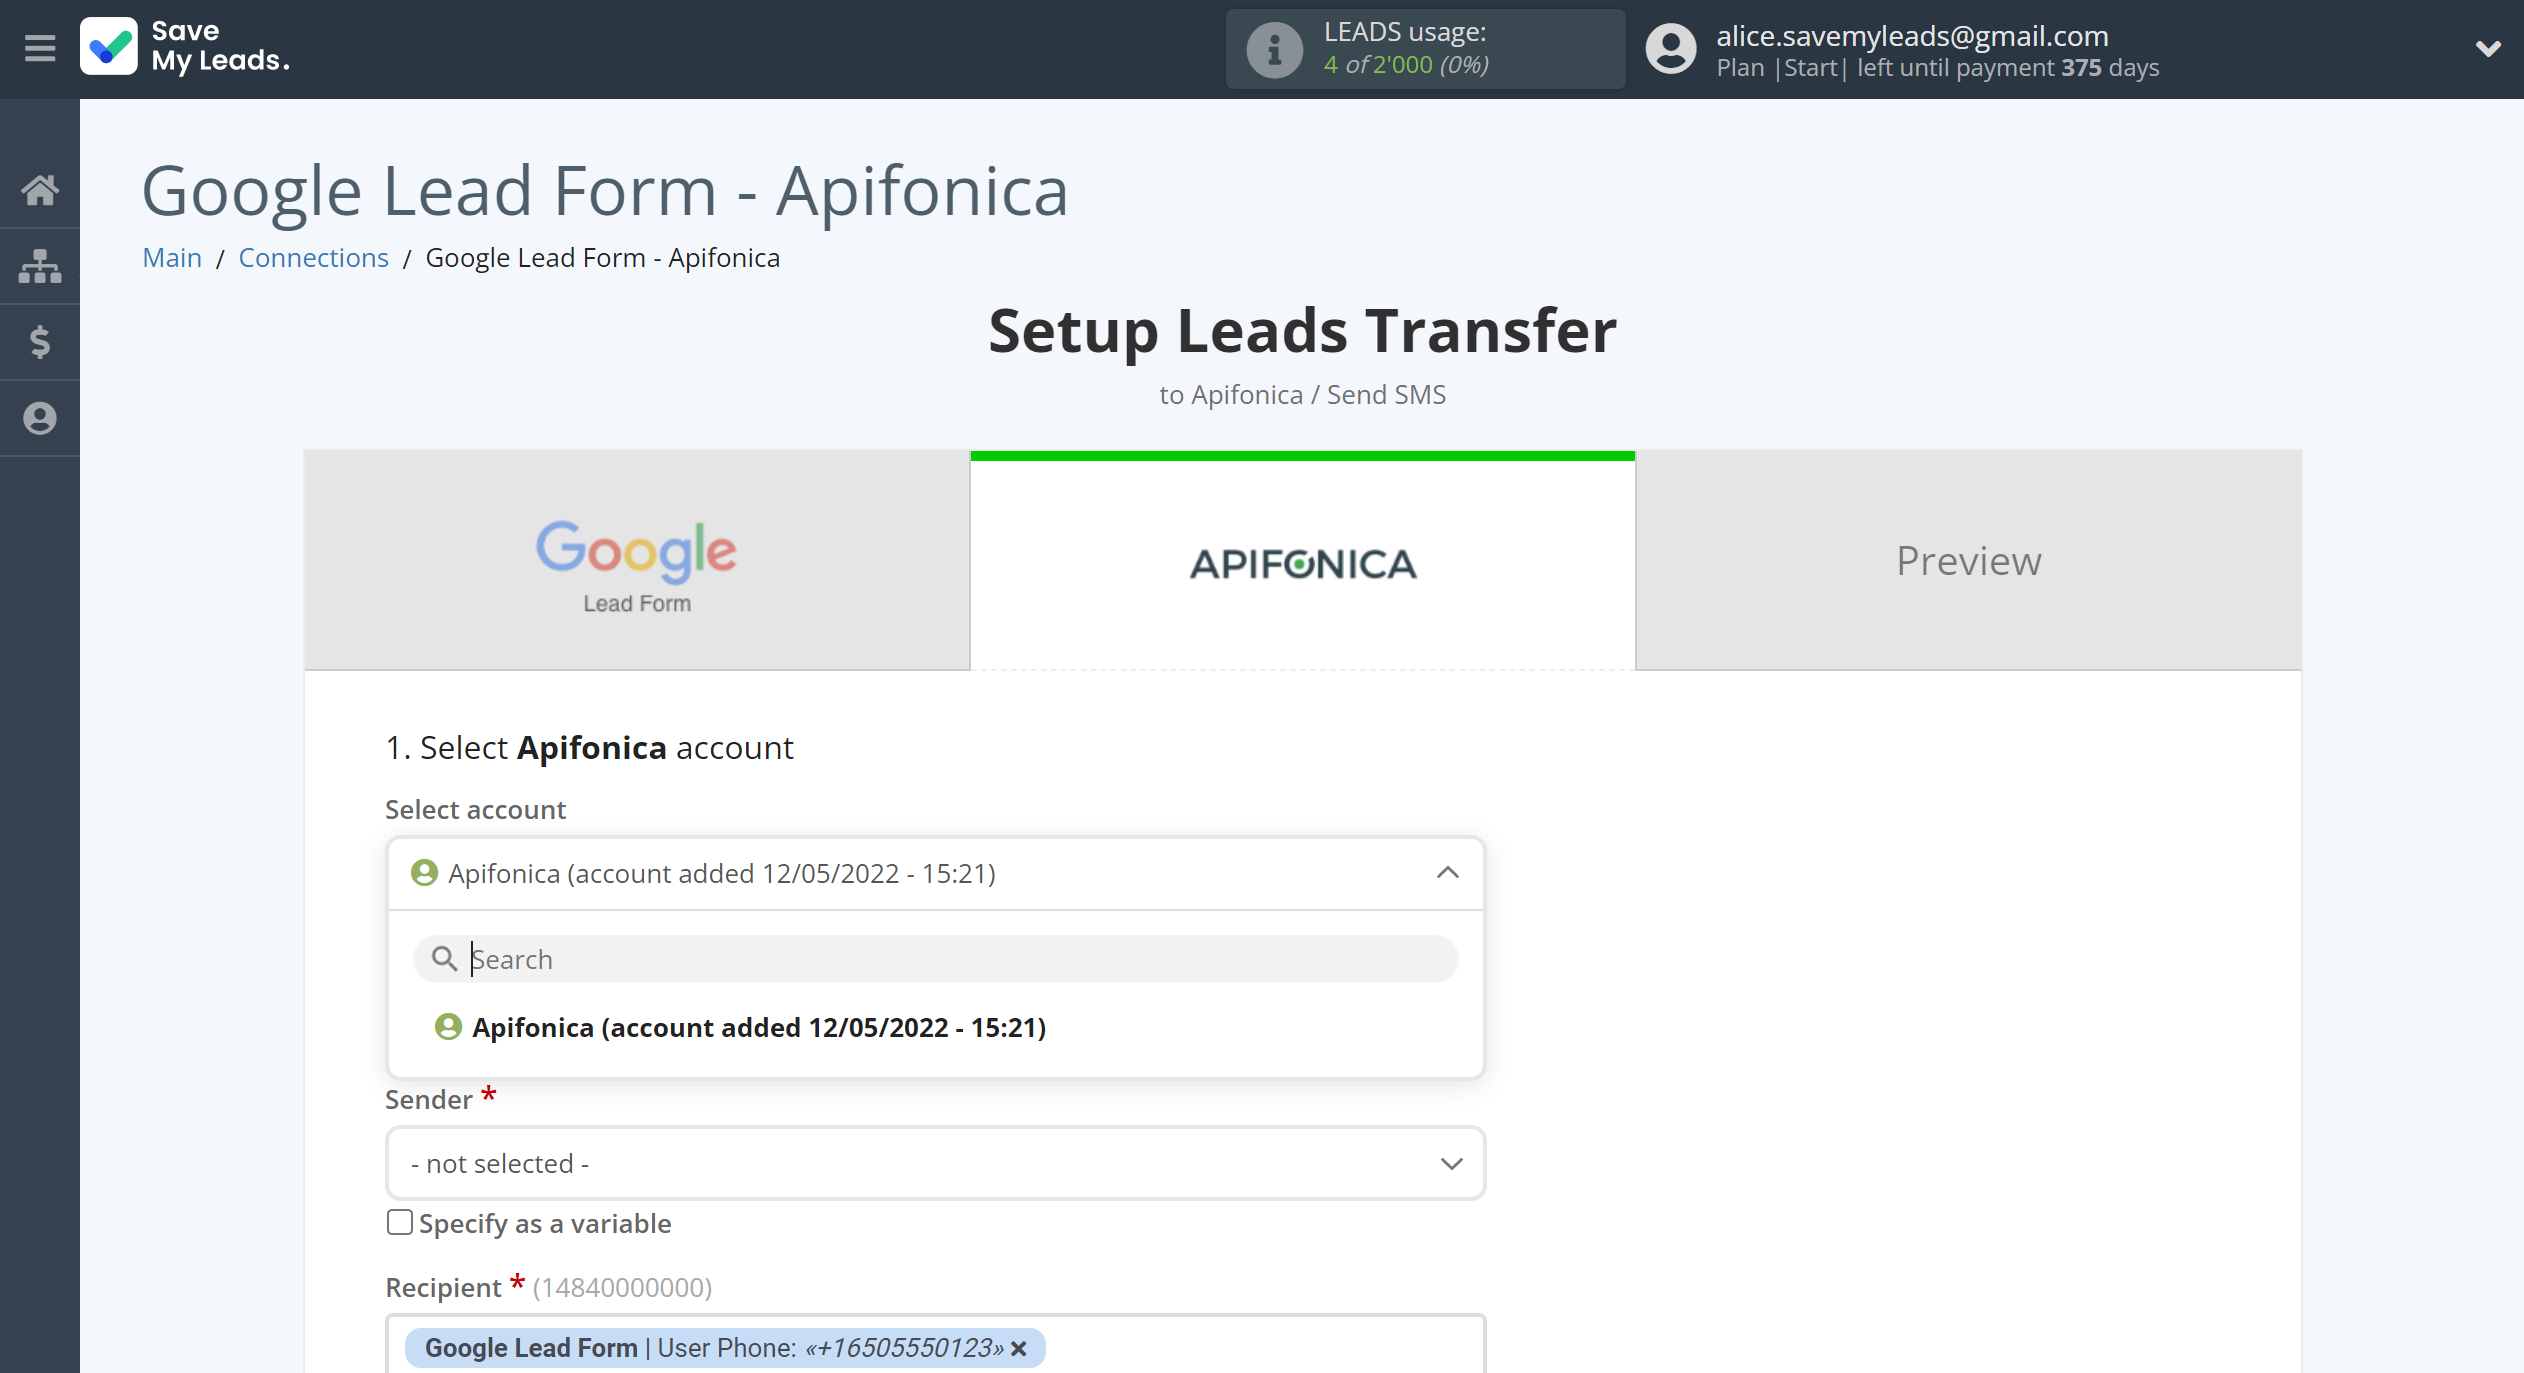
Task: Click the Main breadcrumb link
Action: (x=169, y=257)
